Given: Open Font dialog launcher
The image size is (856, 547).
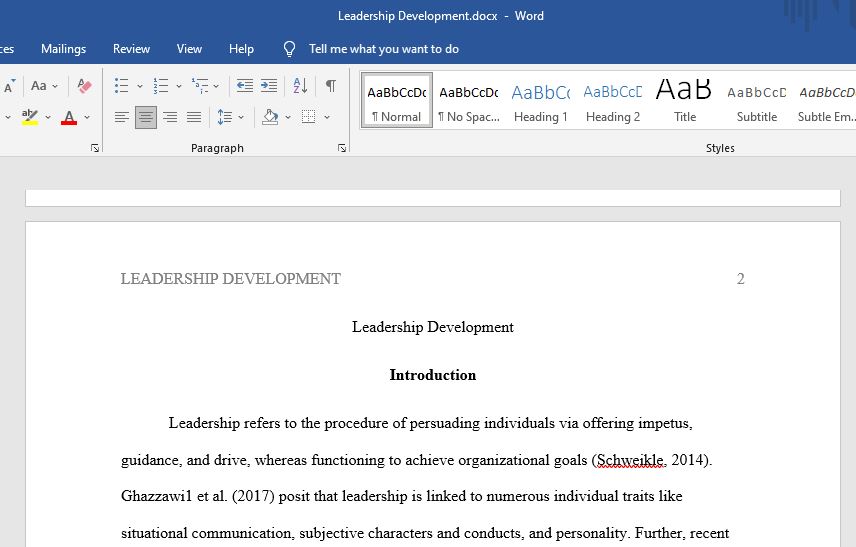Looking at the screenshot, I should click(x=95, y=148).
